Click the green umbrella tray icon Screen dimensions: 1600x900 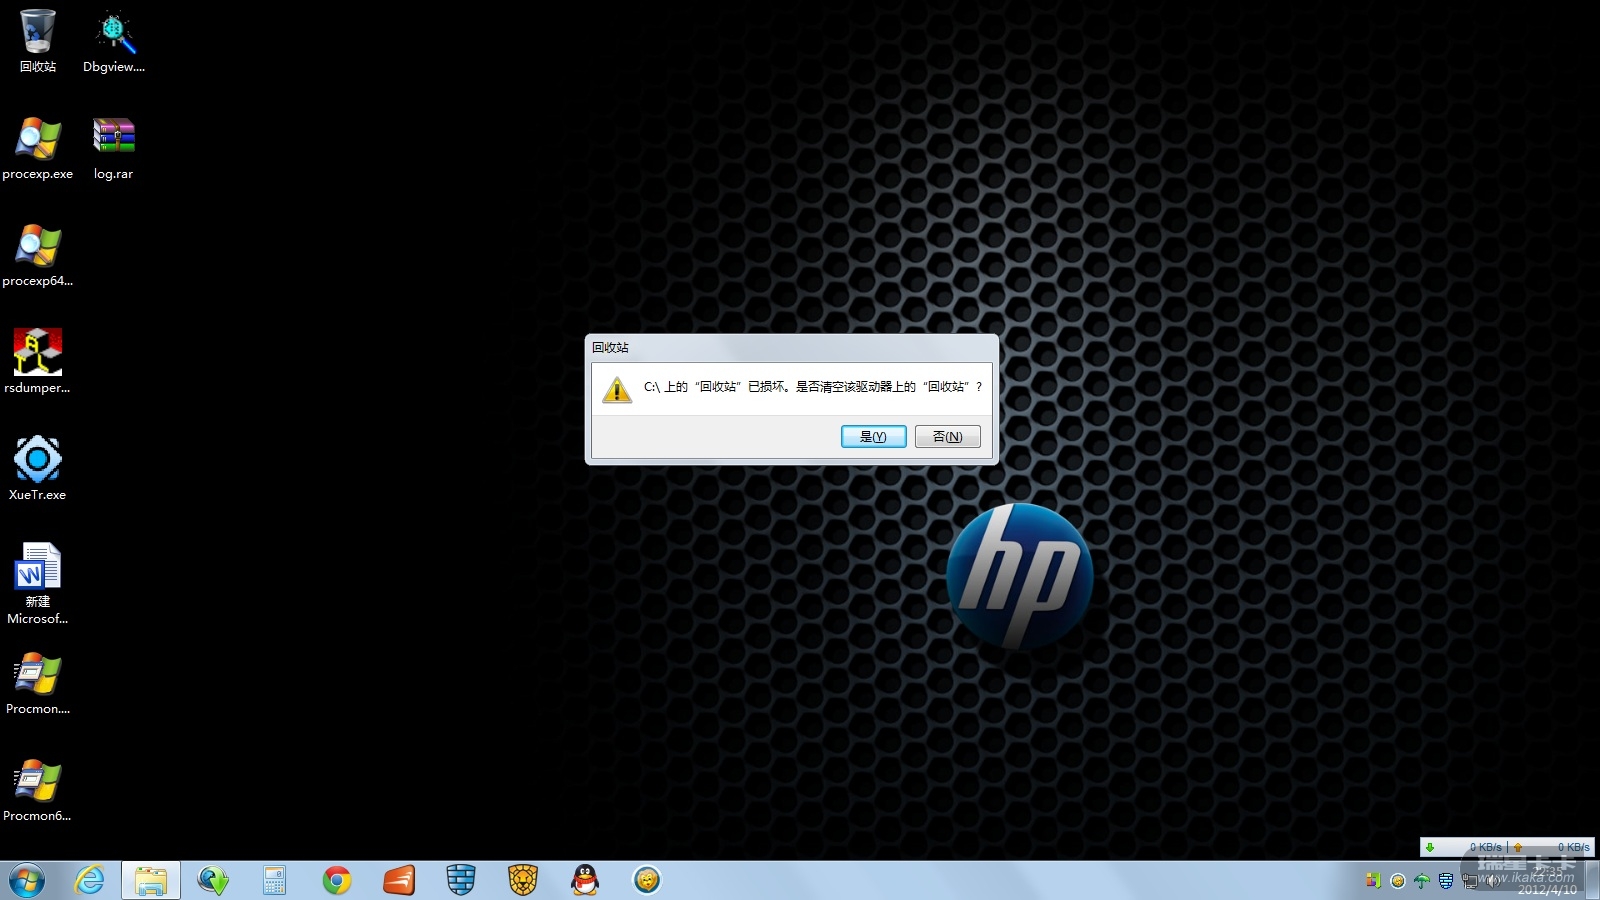tap(1422, 881)
